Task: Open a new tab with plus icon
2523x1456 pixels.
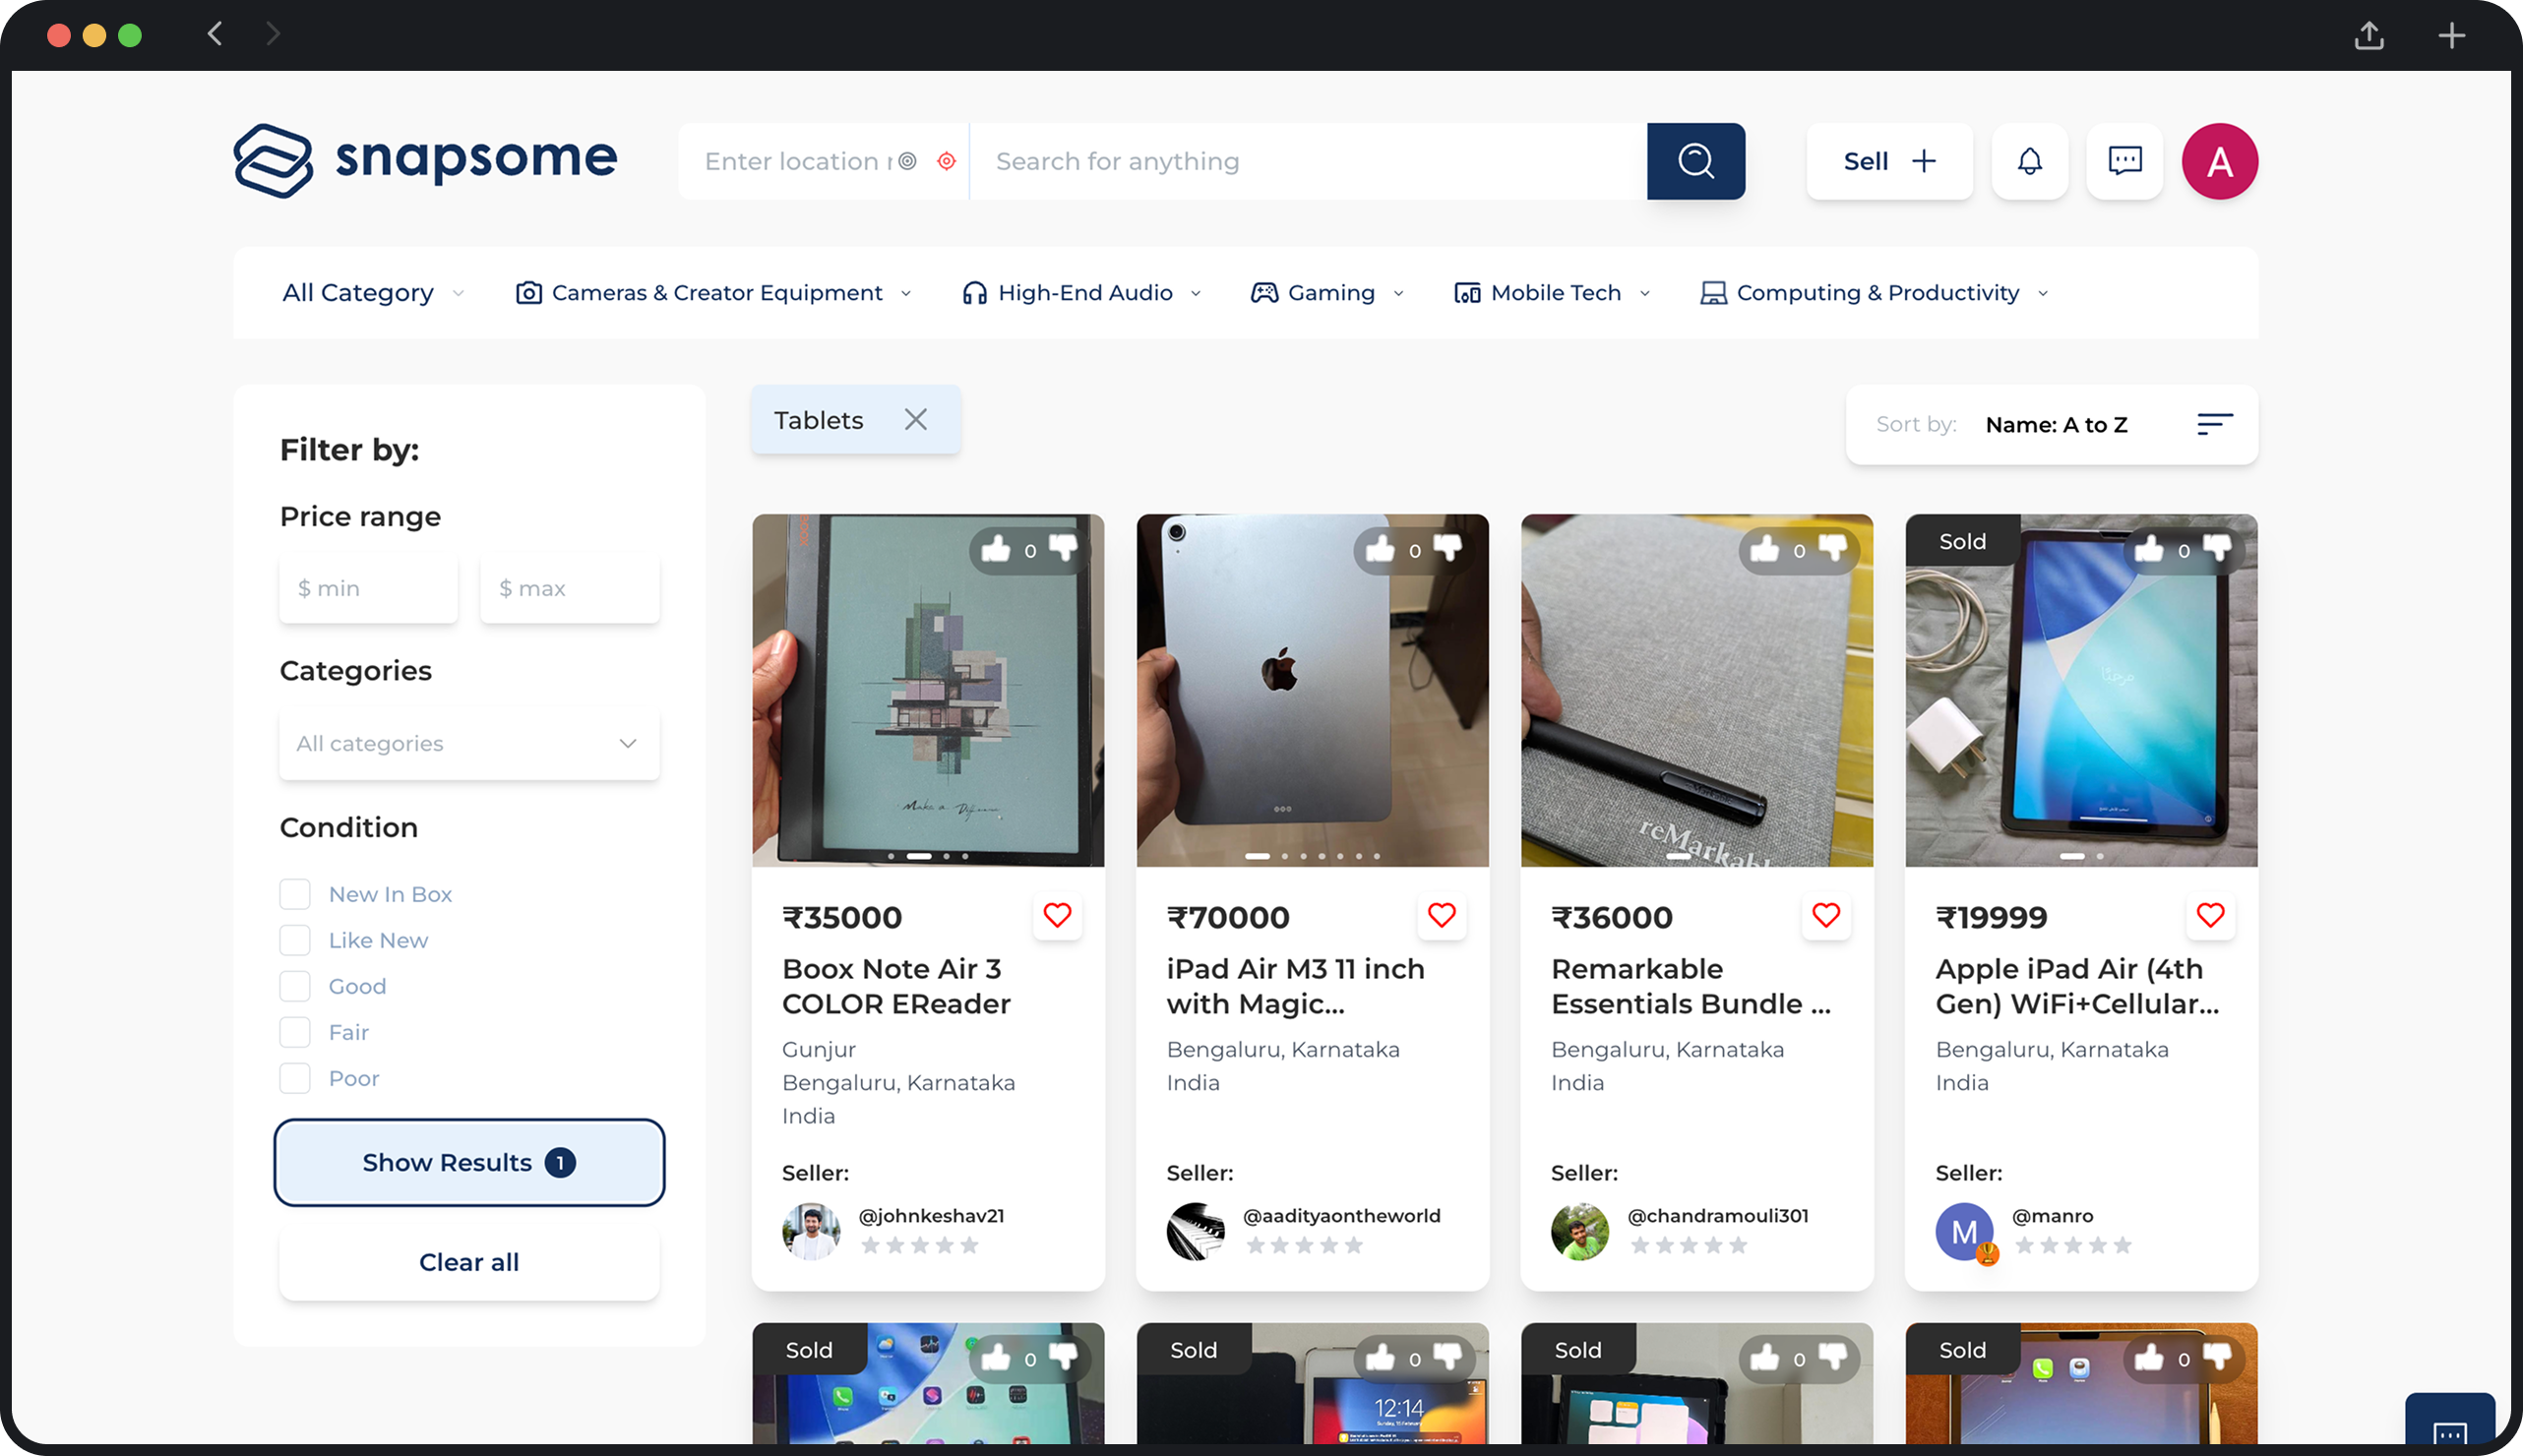Action: point(2451,36)
